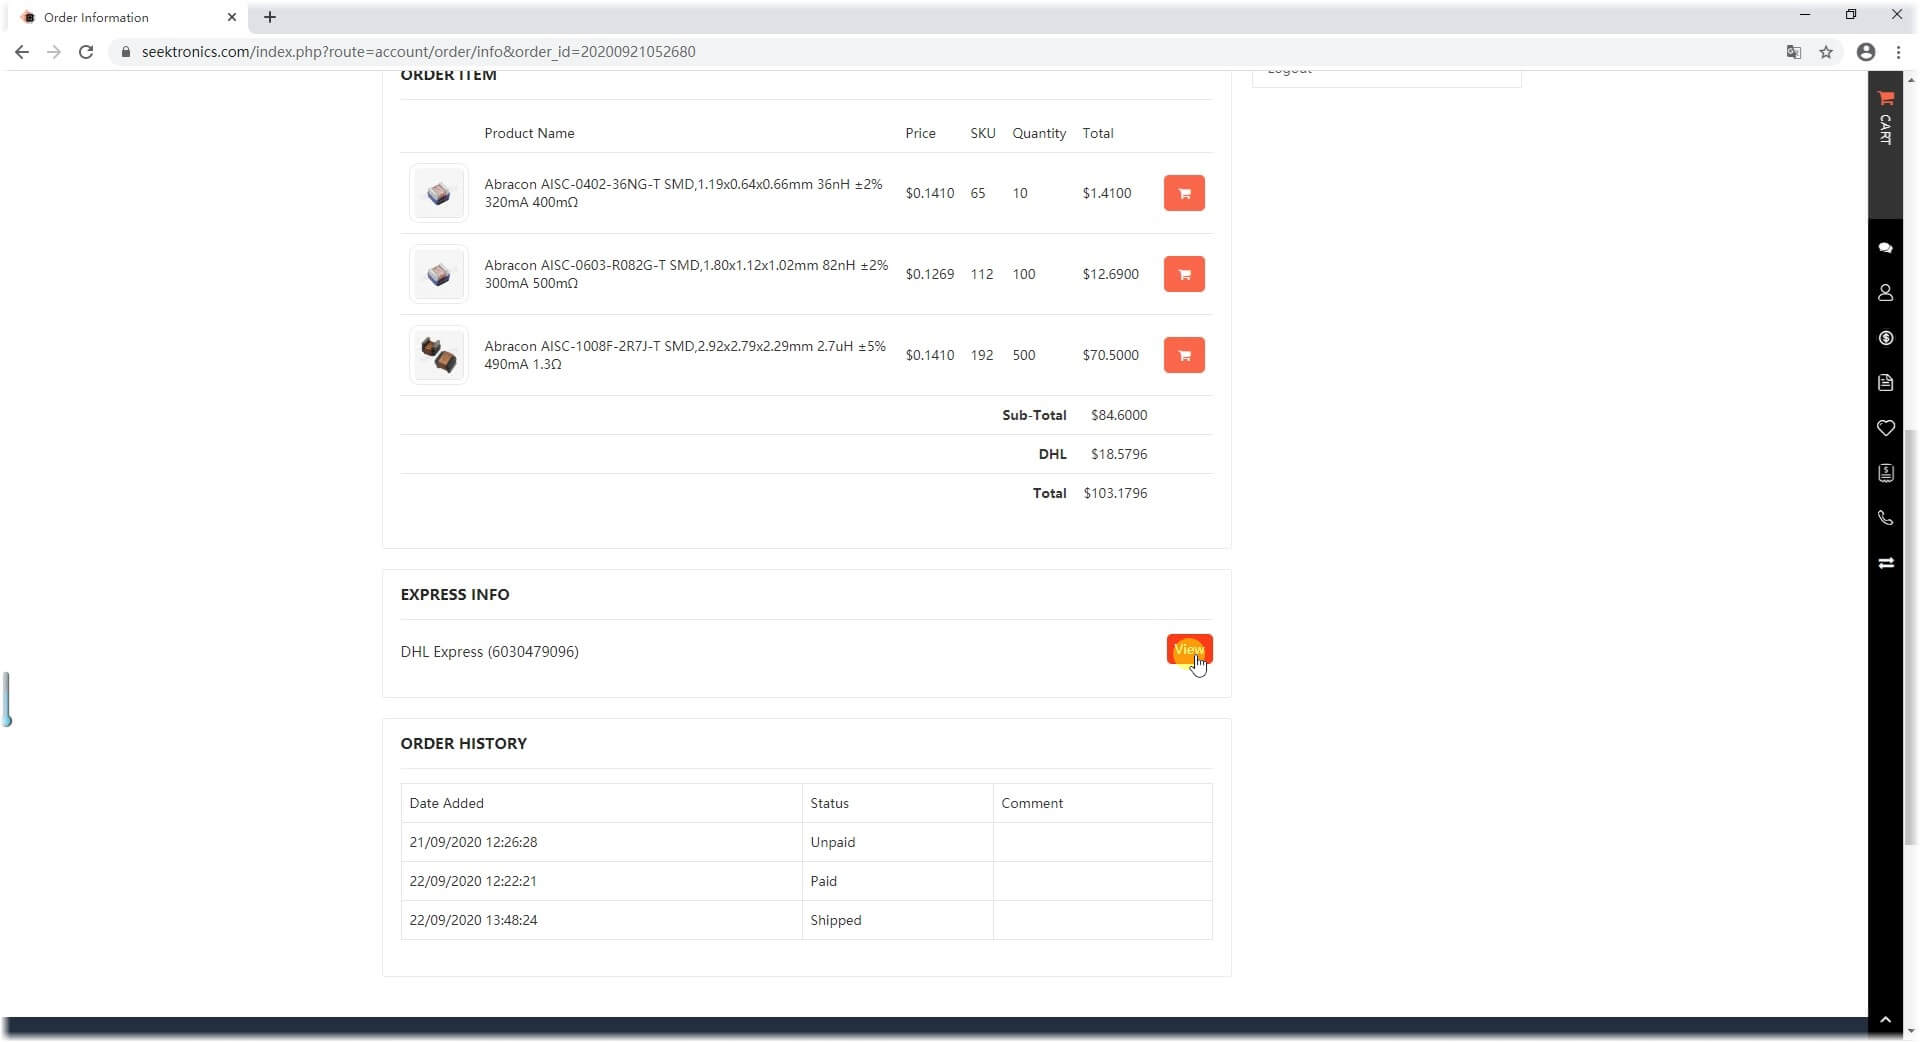
Task: Open the chat message icon in sidebar
Action: click(x=1885, y=248)
